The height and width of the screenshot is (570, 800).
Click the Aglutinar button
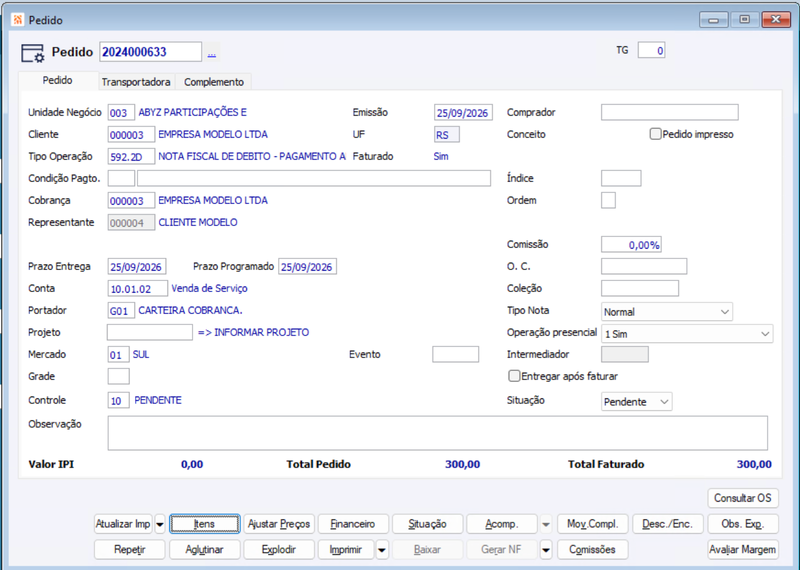pos(205,550)
